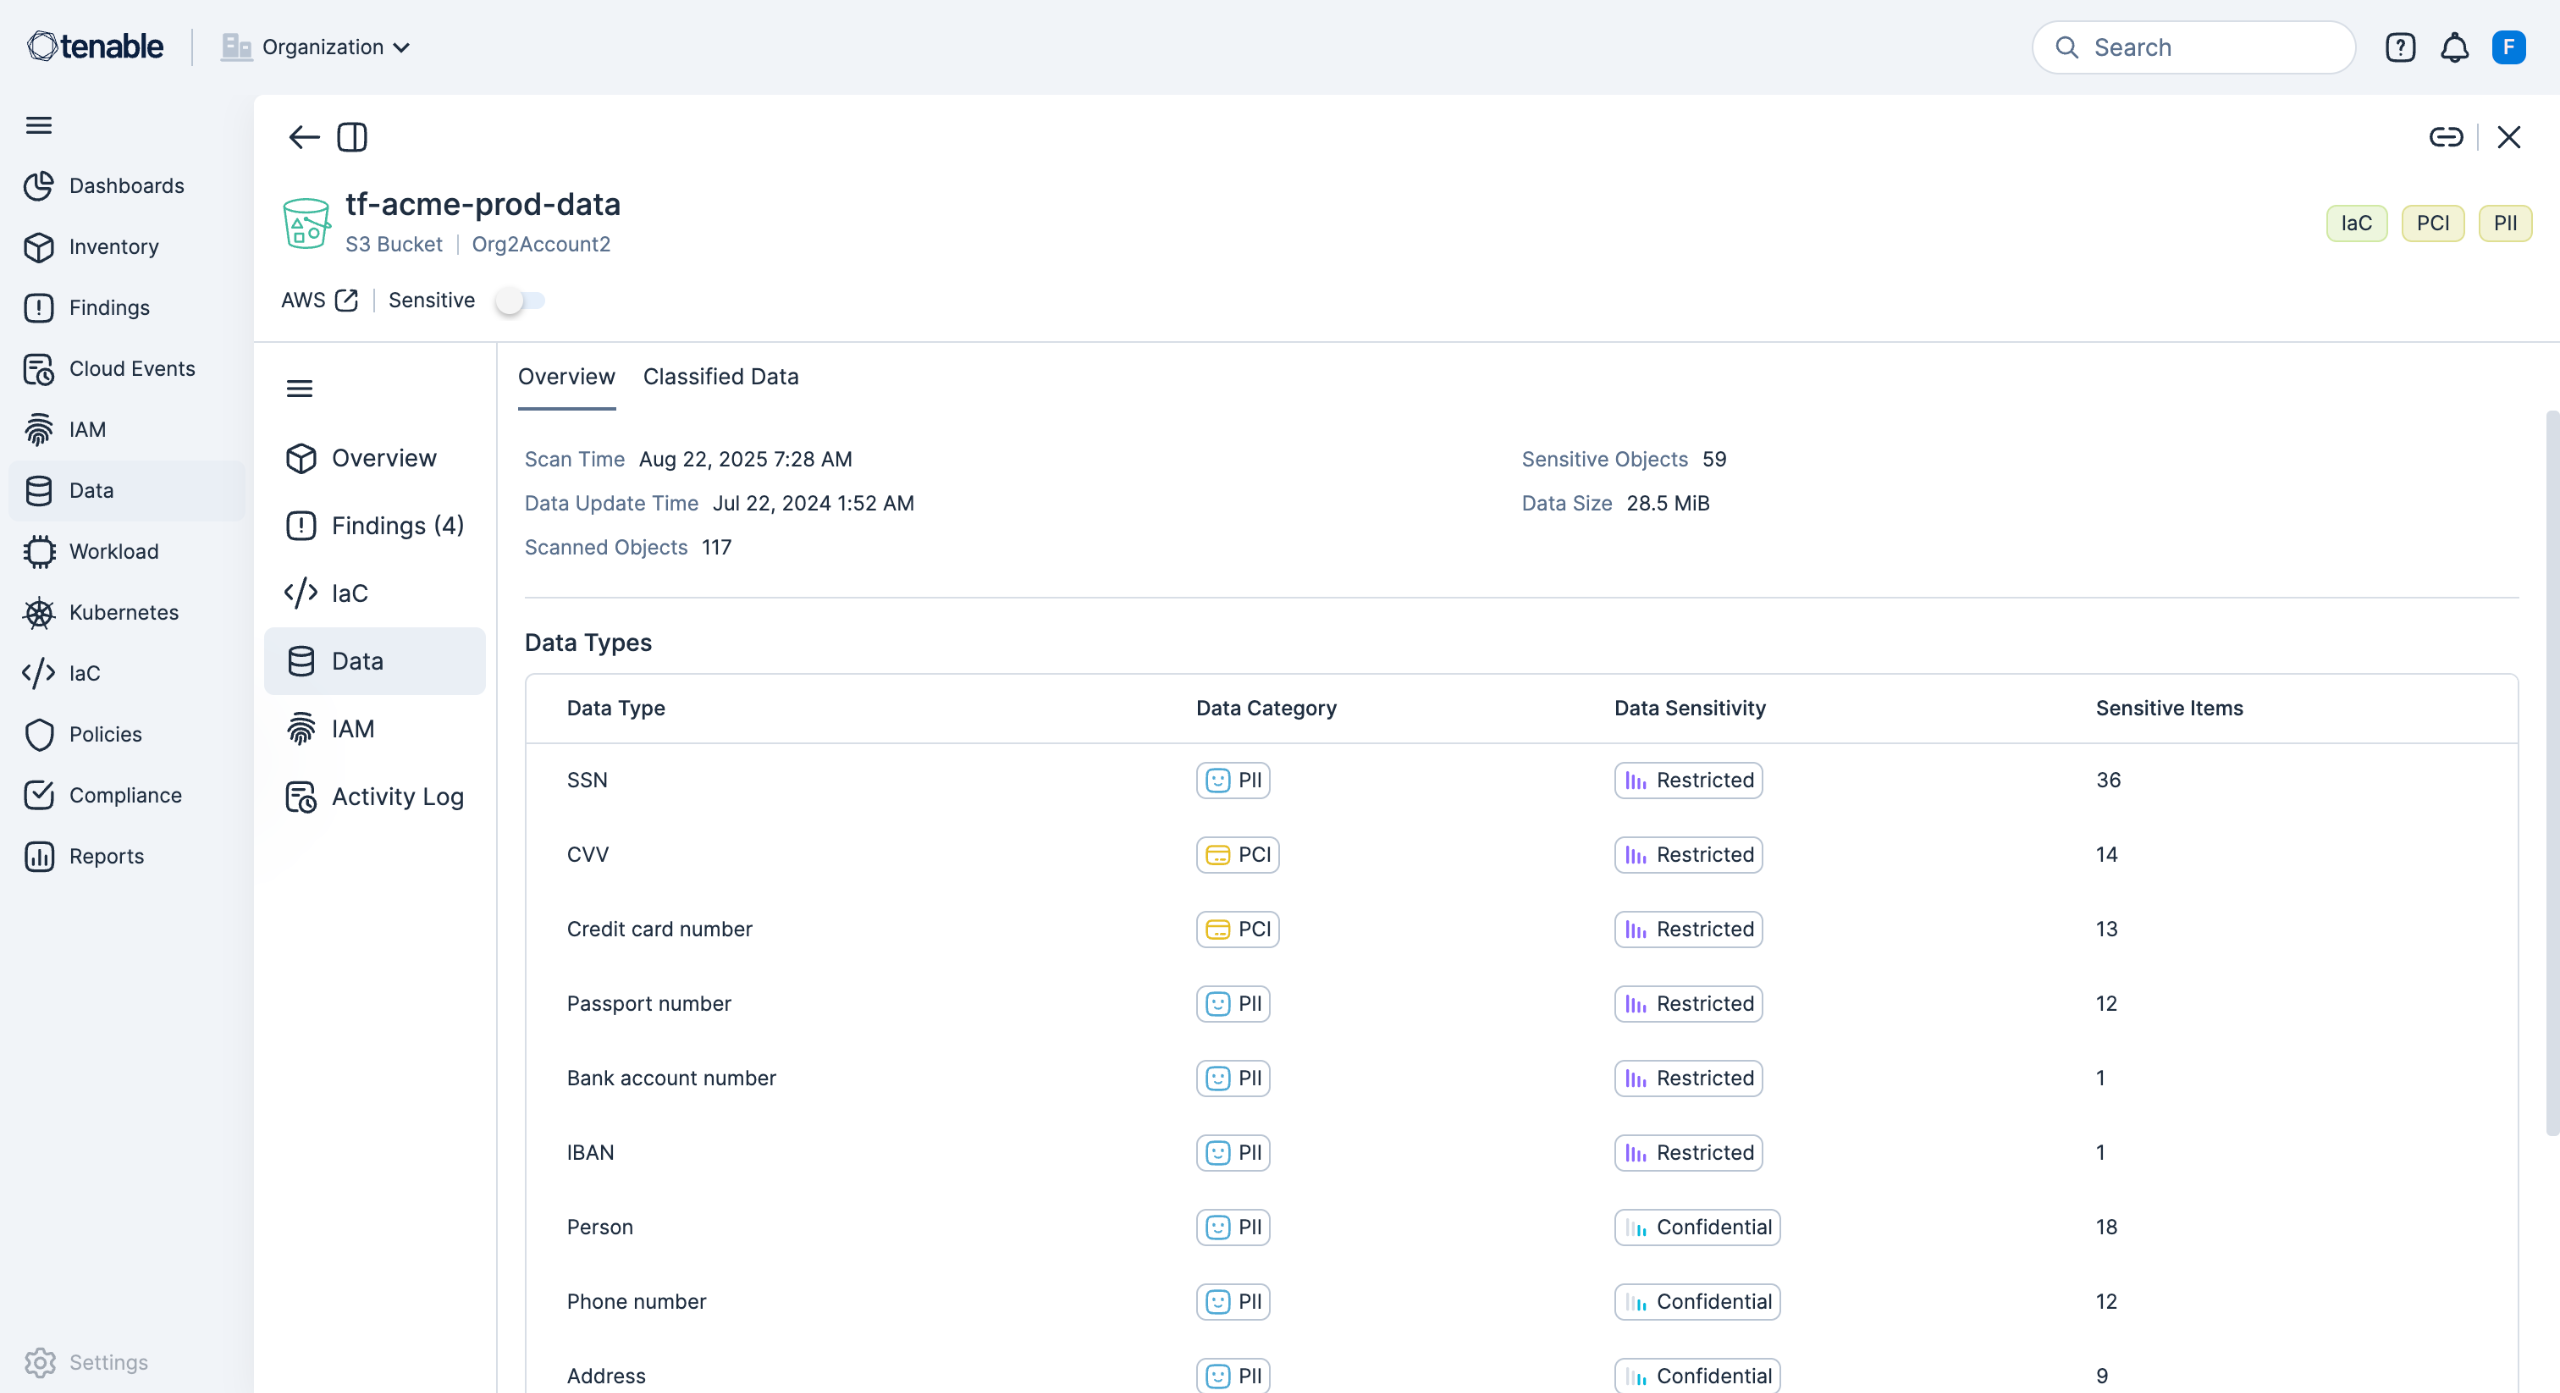Toggle the split panel view icon

(x=352, y=137)
